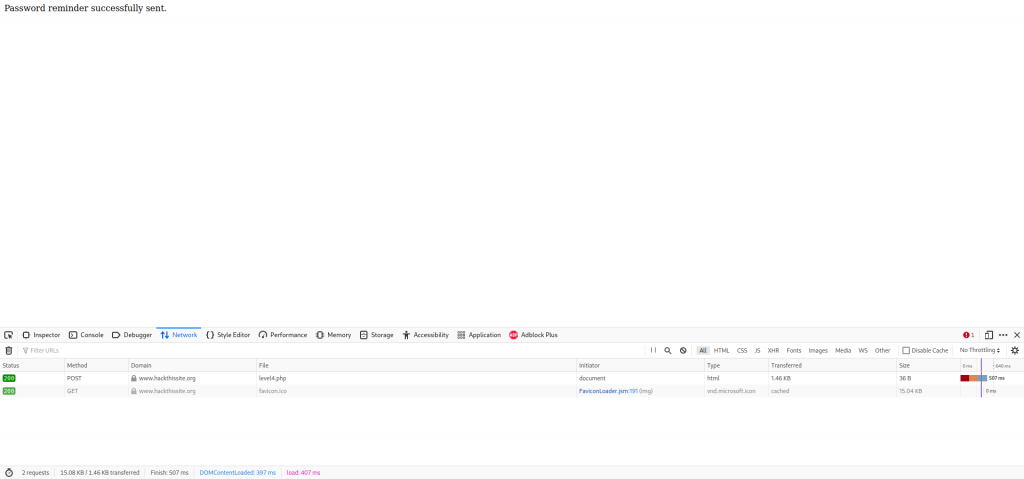1024x479 pixels.
Task: Switch to the Console tab
Action: (x=86, y=335)
